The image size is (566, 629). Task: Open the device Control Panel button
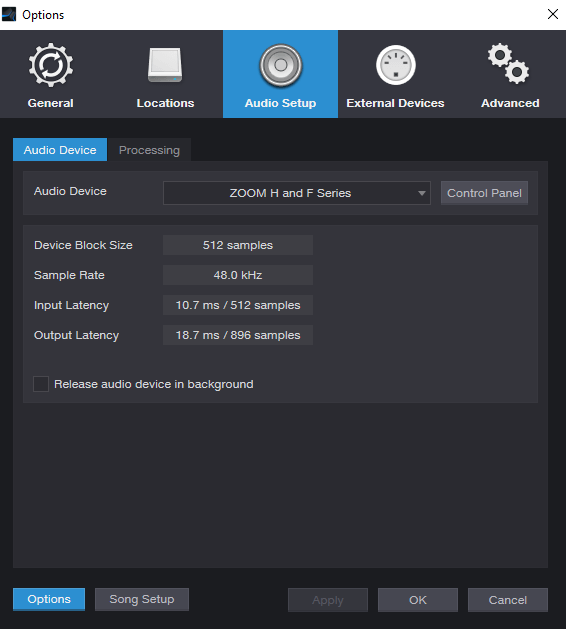point(484,193)
